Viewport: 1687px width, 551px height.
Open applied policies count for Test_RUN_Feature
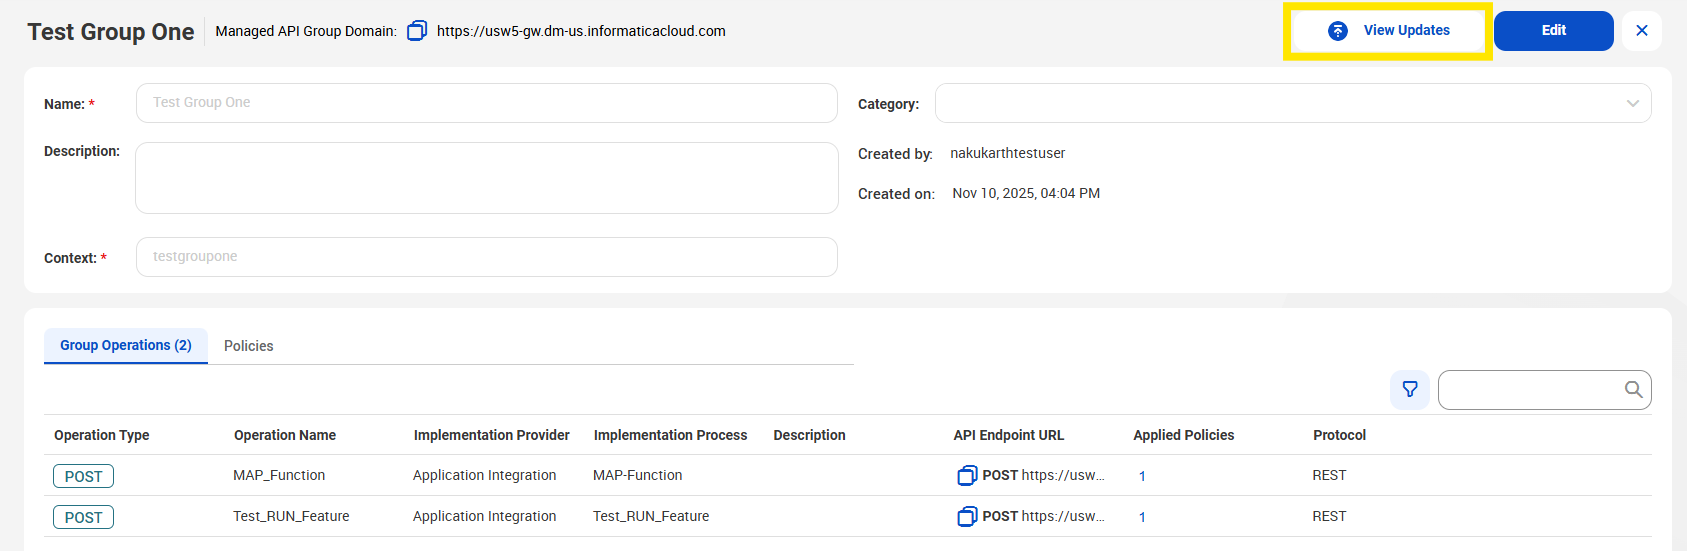click(1142, 518)
